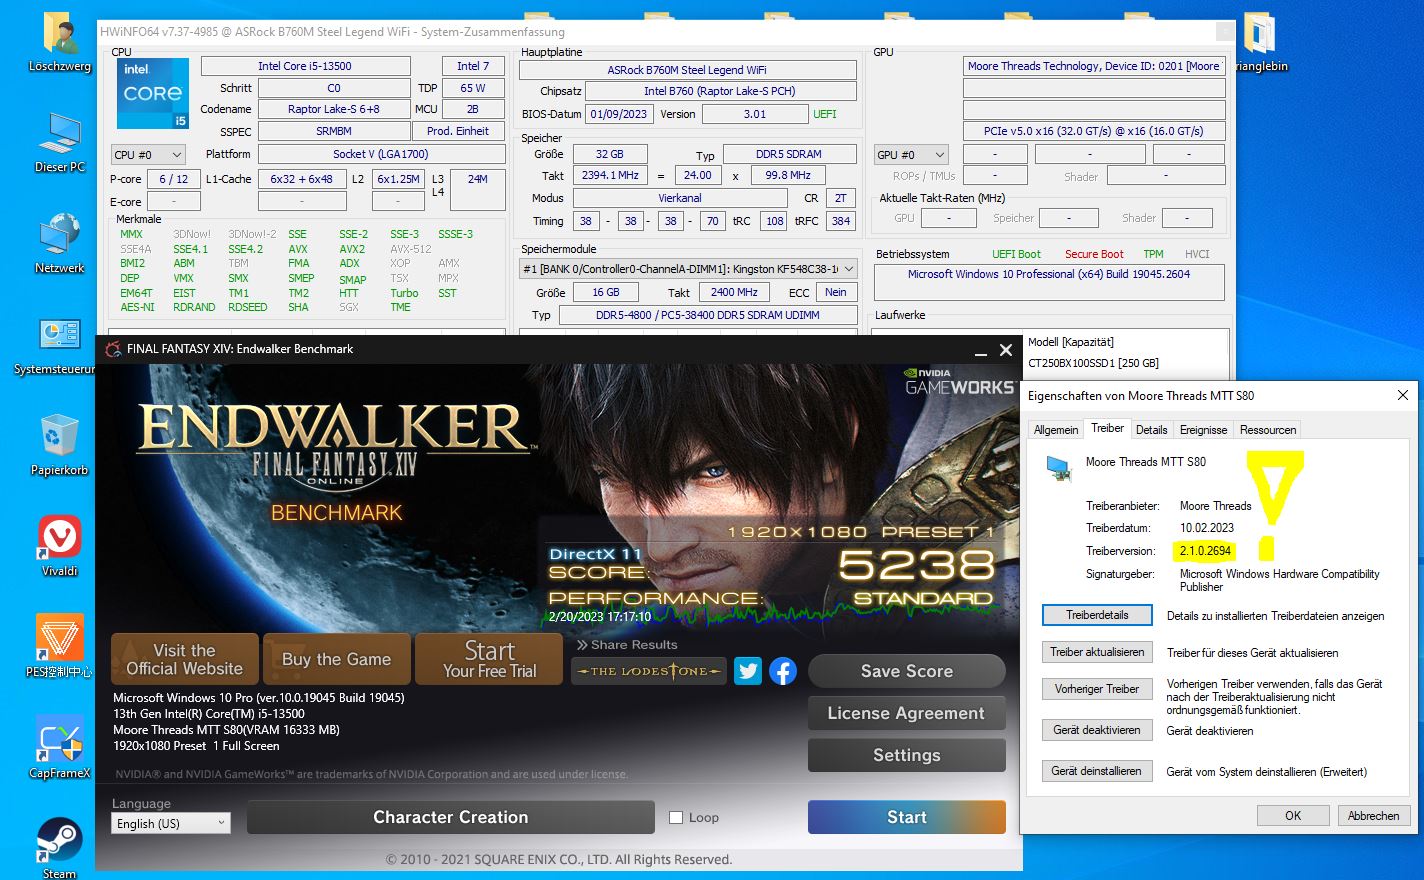Screen dimensions: 1424x880
Task: Expand memory module bank dropdown
Action: (x=689, y=268)
